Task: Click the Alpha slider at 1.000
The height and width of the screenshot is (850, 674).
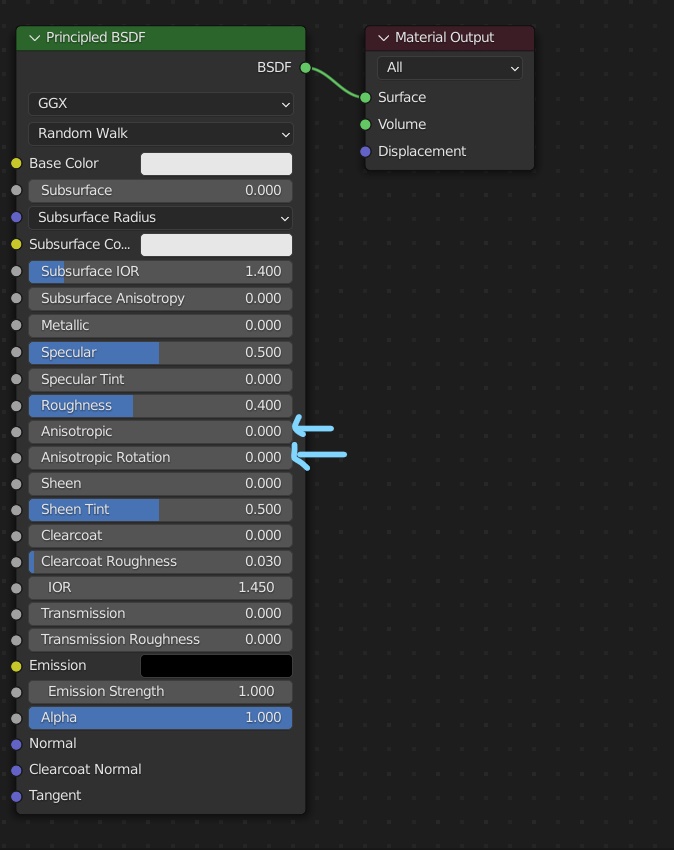Action: pyautogui.click(x=161, y=718)
